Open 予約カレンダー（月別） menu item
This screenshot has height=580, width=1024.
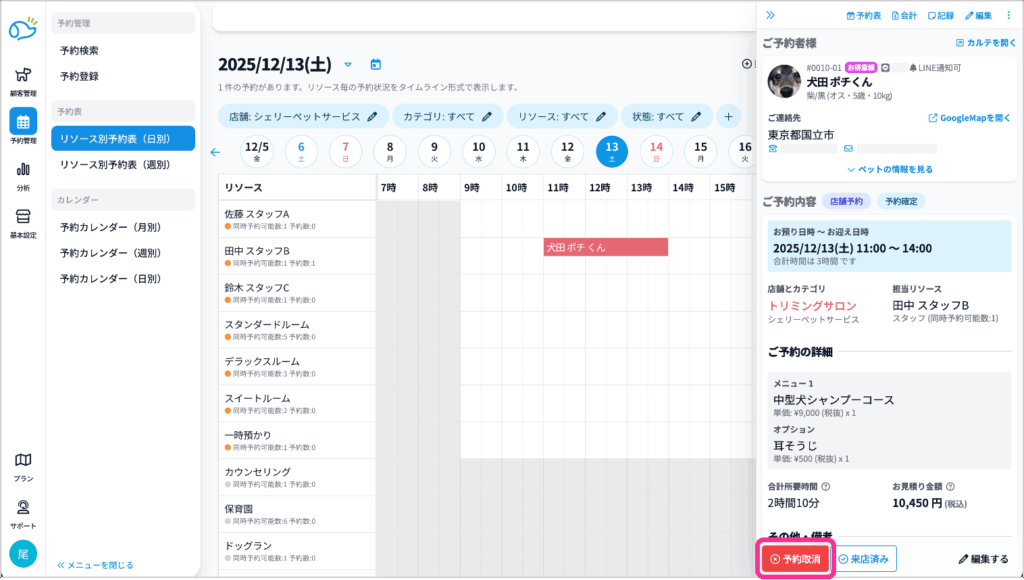(x=110, y=227)
